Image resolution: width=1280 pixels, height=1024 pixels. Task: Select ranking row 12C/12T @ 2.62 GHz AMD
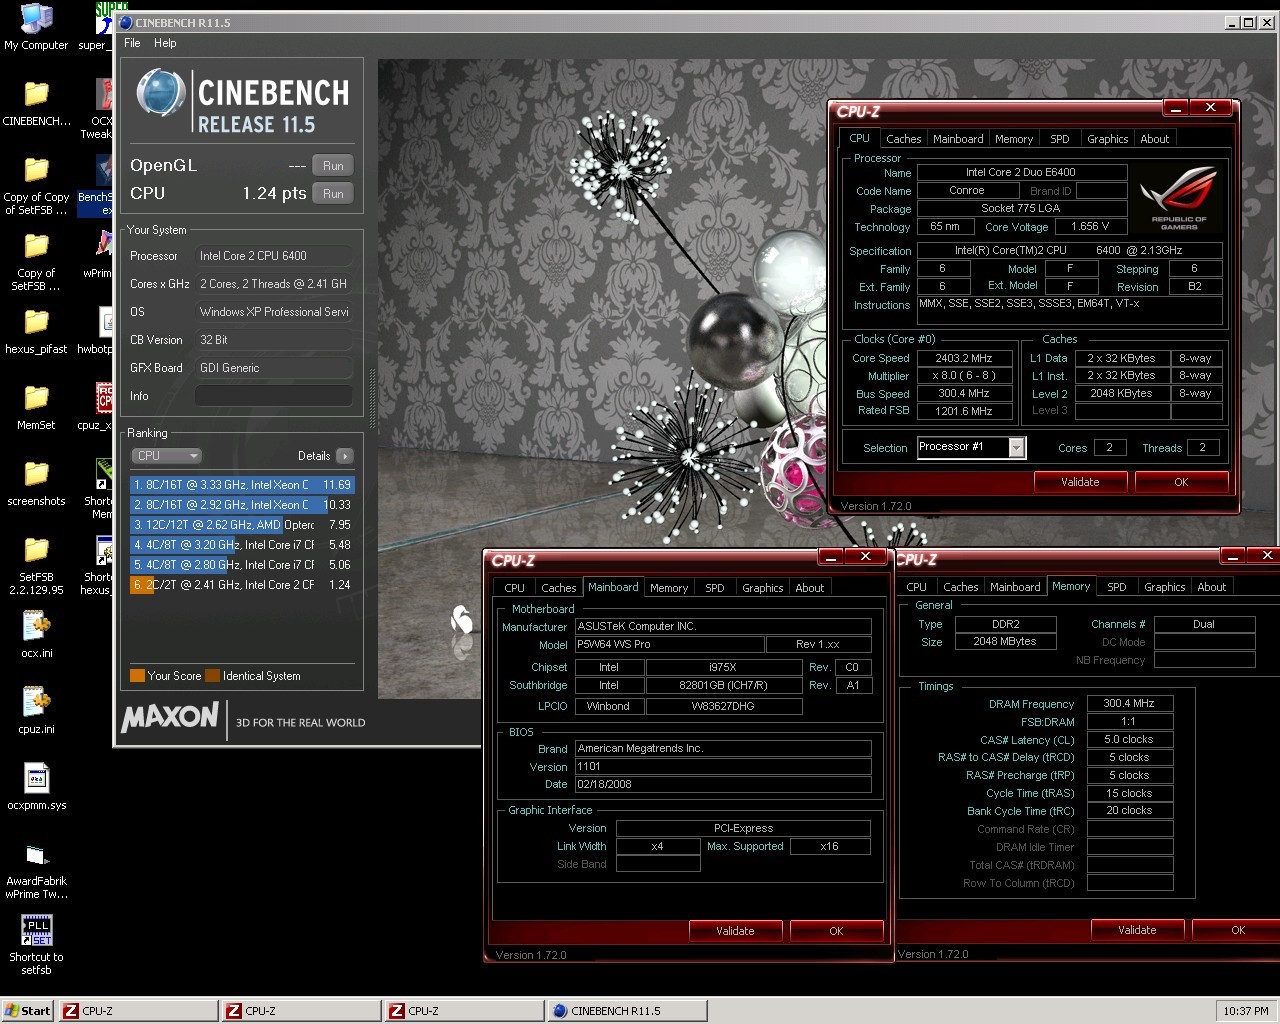(242, 525)
